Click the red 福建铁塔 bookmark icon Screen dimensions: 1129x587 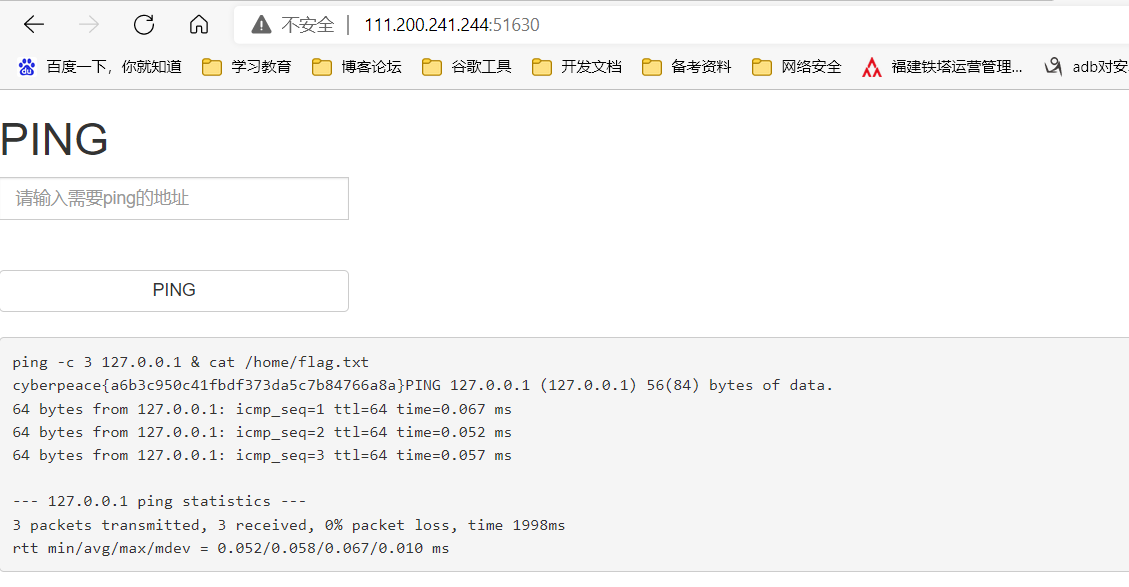(x=872, y=68)
